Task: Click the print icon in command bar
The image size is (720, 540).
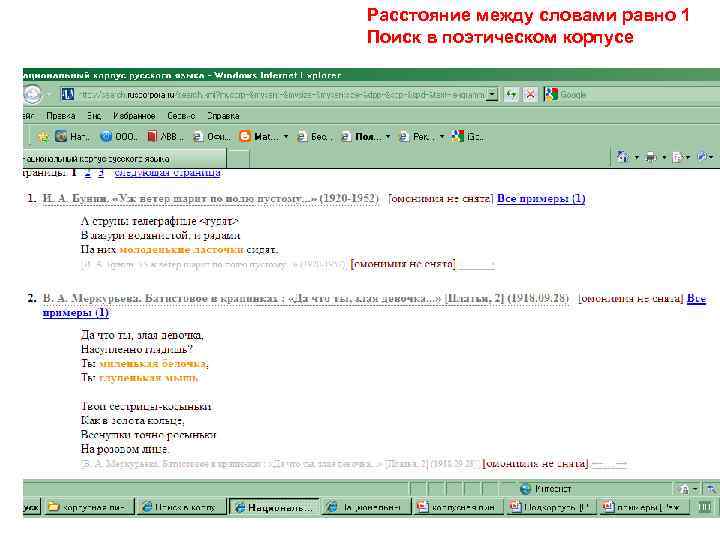Action: tap(651, 157)
